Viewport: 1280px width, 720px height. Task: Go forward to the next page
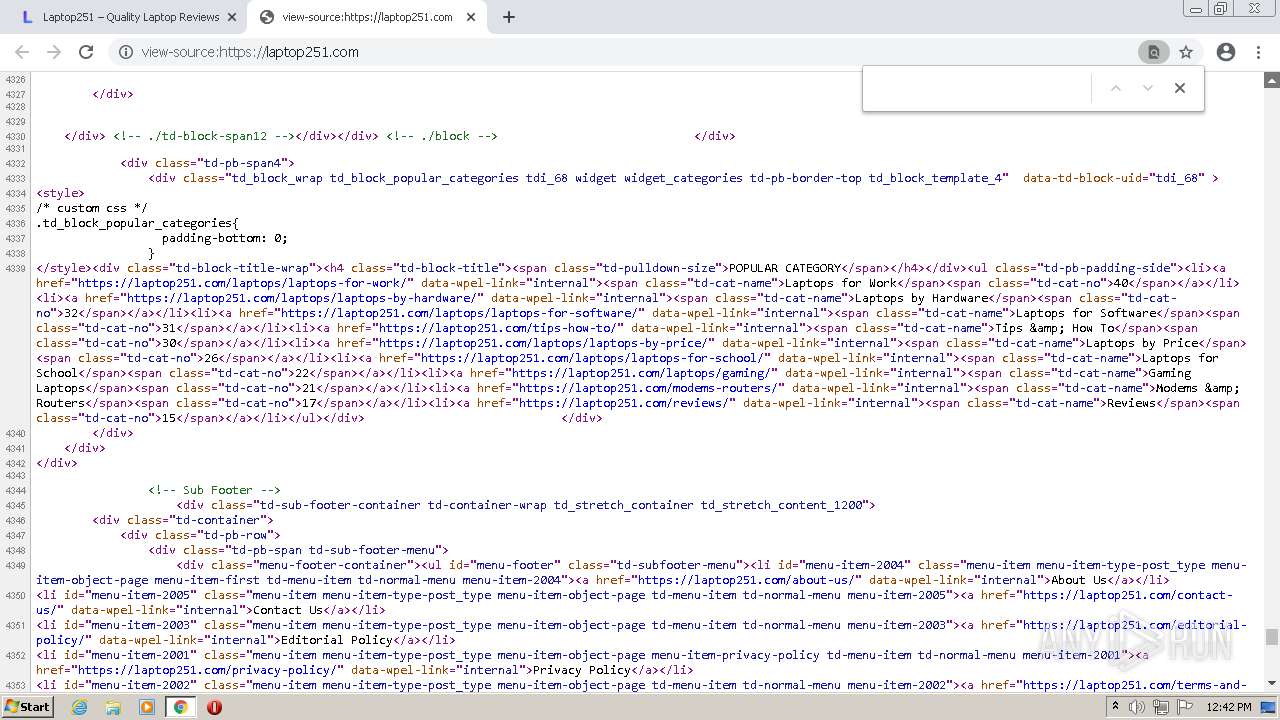[54, 52]
